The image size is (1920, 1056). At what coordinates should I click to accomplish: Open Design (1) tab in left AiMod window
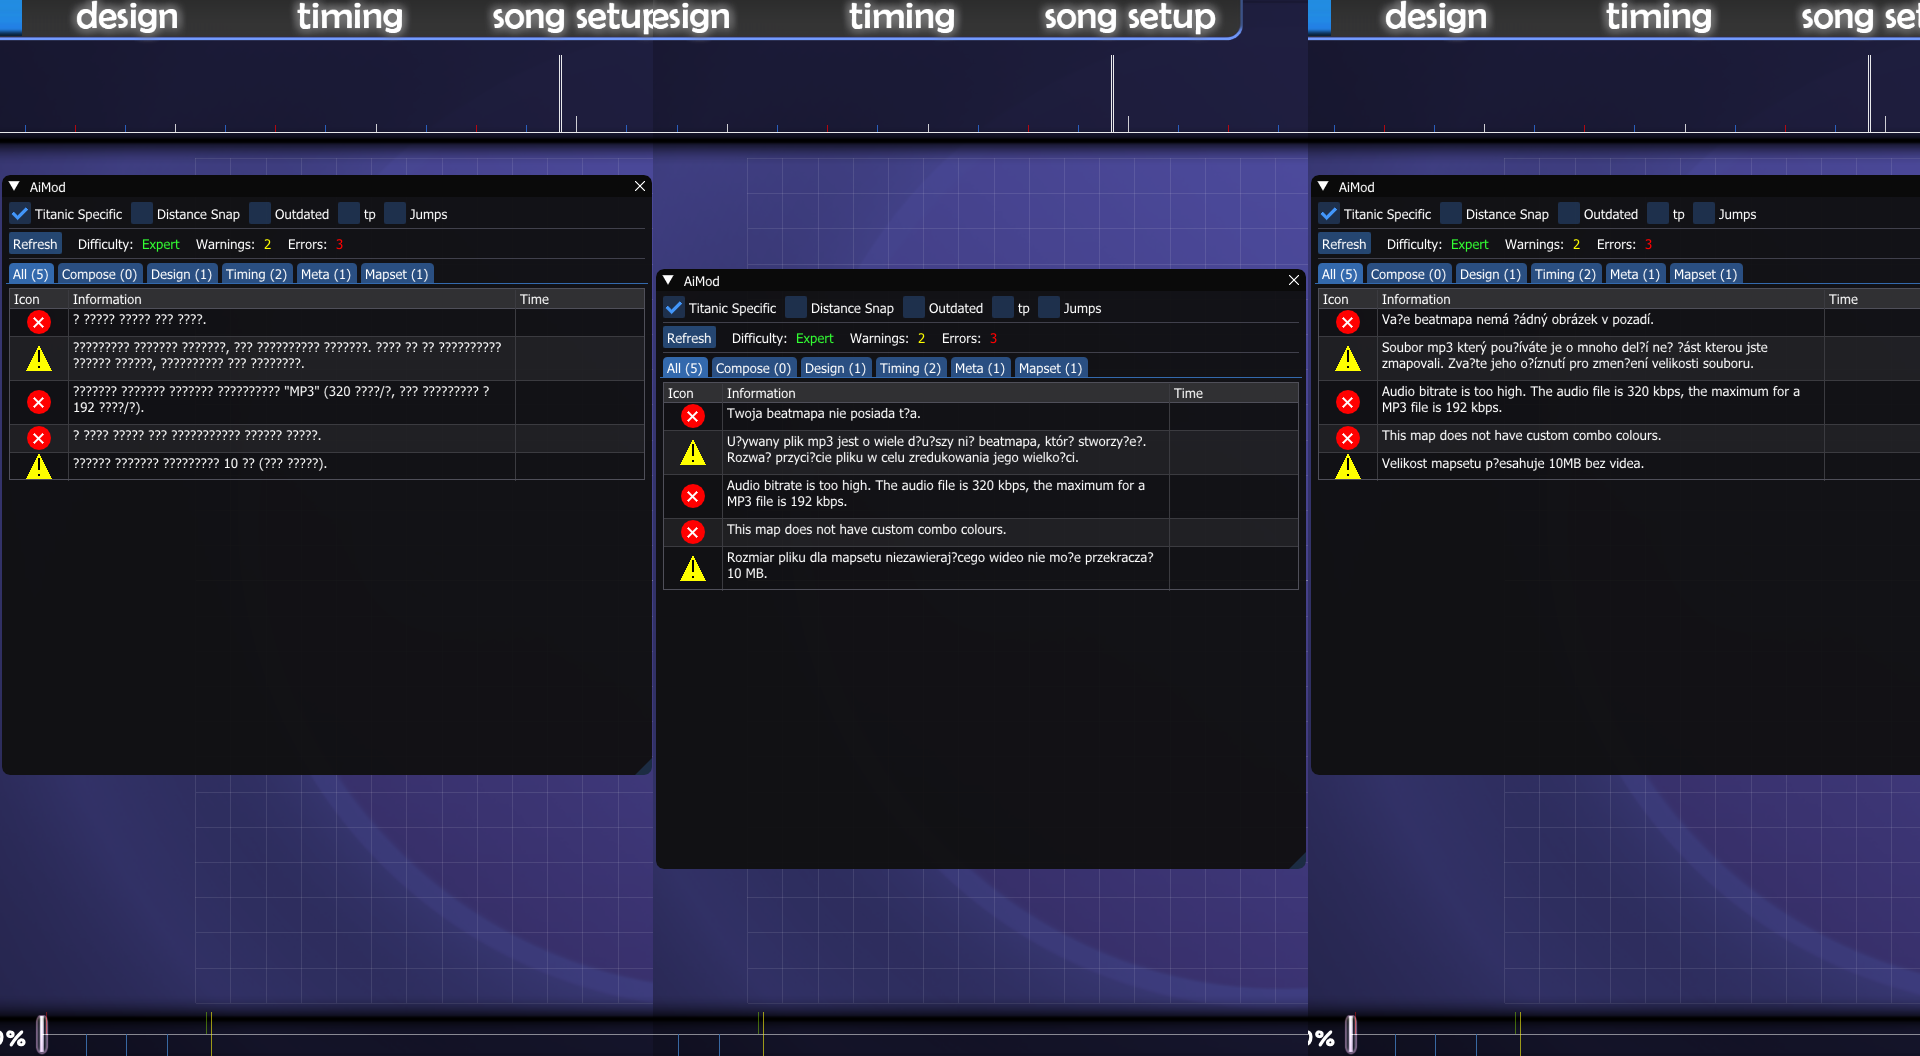pyautogui.click(x=181, y=274)
